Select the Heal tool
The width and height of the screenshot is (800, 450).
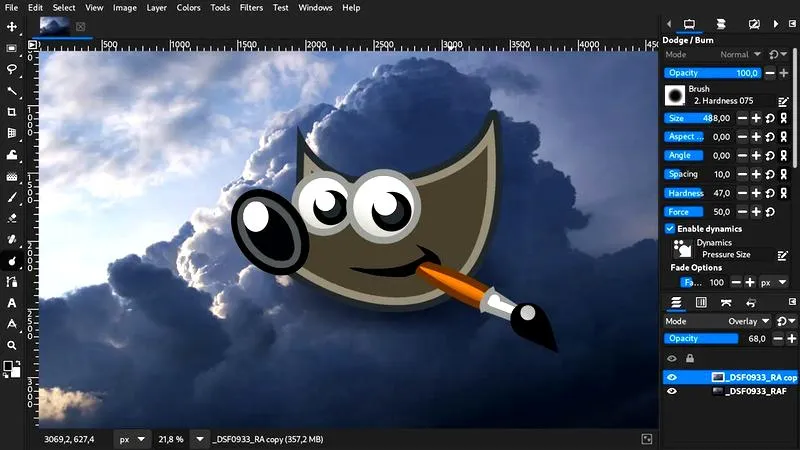click(12, 239)
